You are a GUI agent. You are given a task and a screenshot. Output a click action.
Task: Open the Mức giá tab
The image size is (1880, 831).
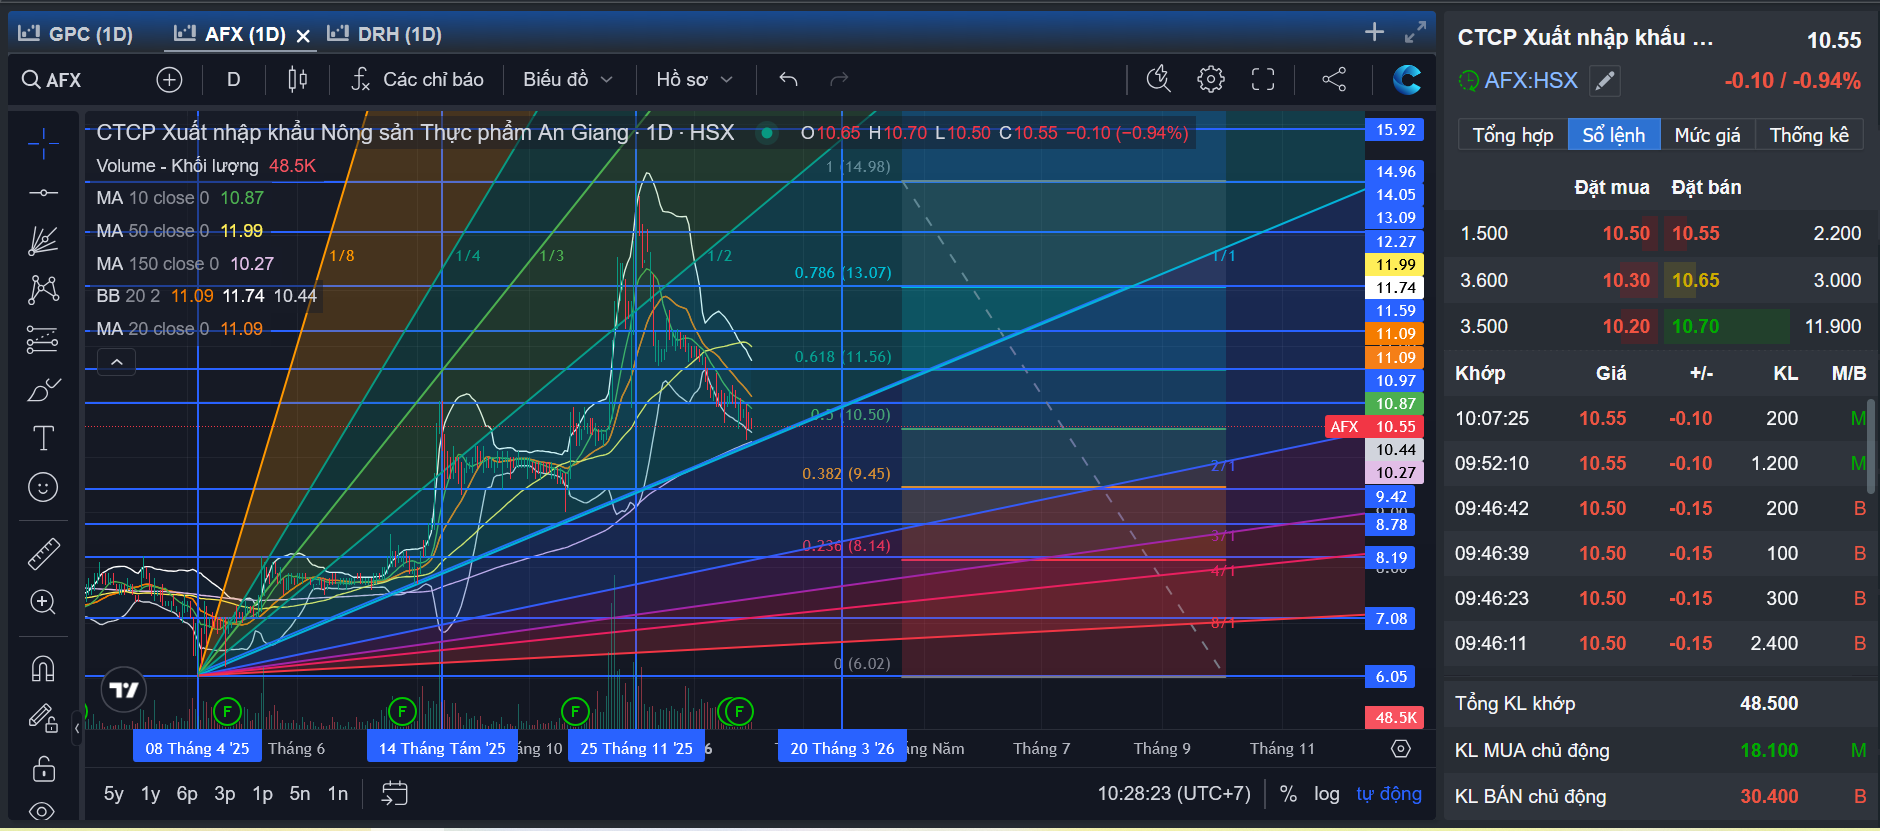point(1708,135)
